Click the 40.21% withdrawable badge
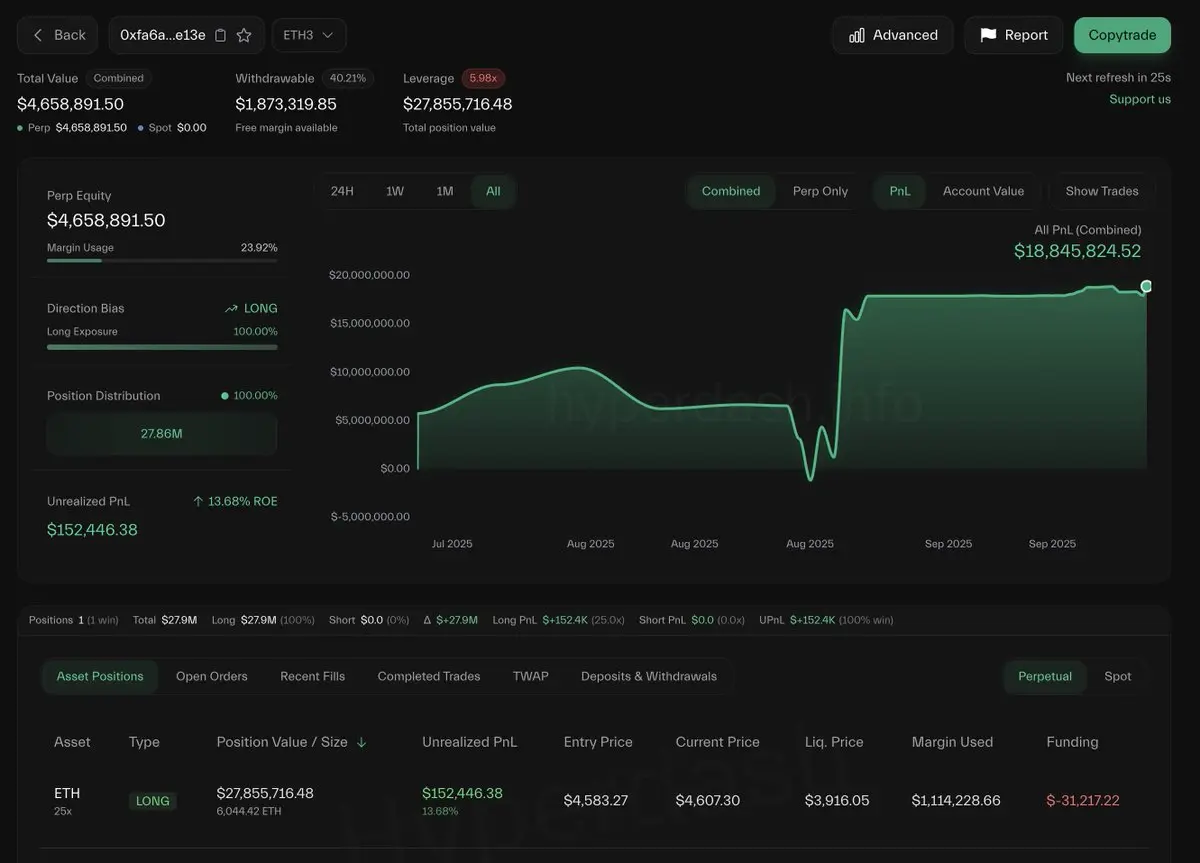The image size is (1200, 863). click(348, 78)
